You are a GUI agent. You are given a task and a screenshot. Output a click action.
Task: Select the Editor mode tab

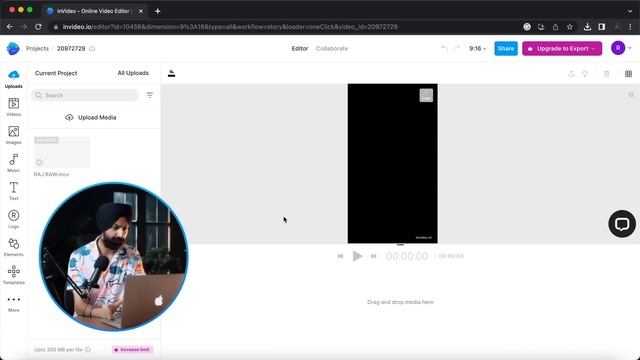(x=300, y=49)
